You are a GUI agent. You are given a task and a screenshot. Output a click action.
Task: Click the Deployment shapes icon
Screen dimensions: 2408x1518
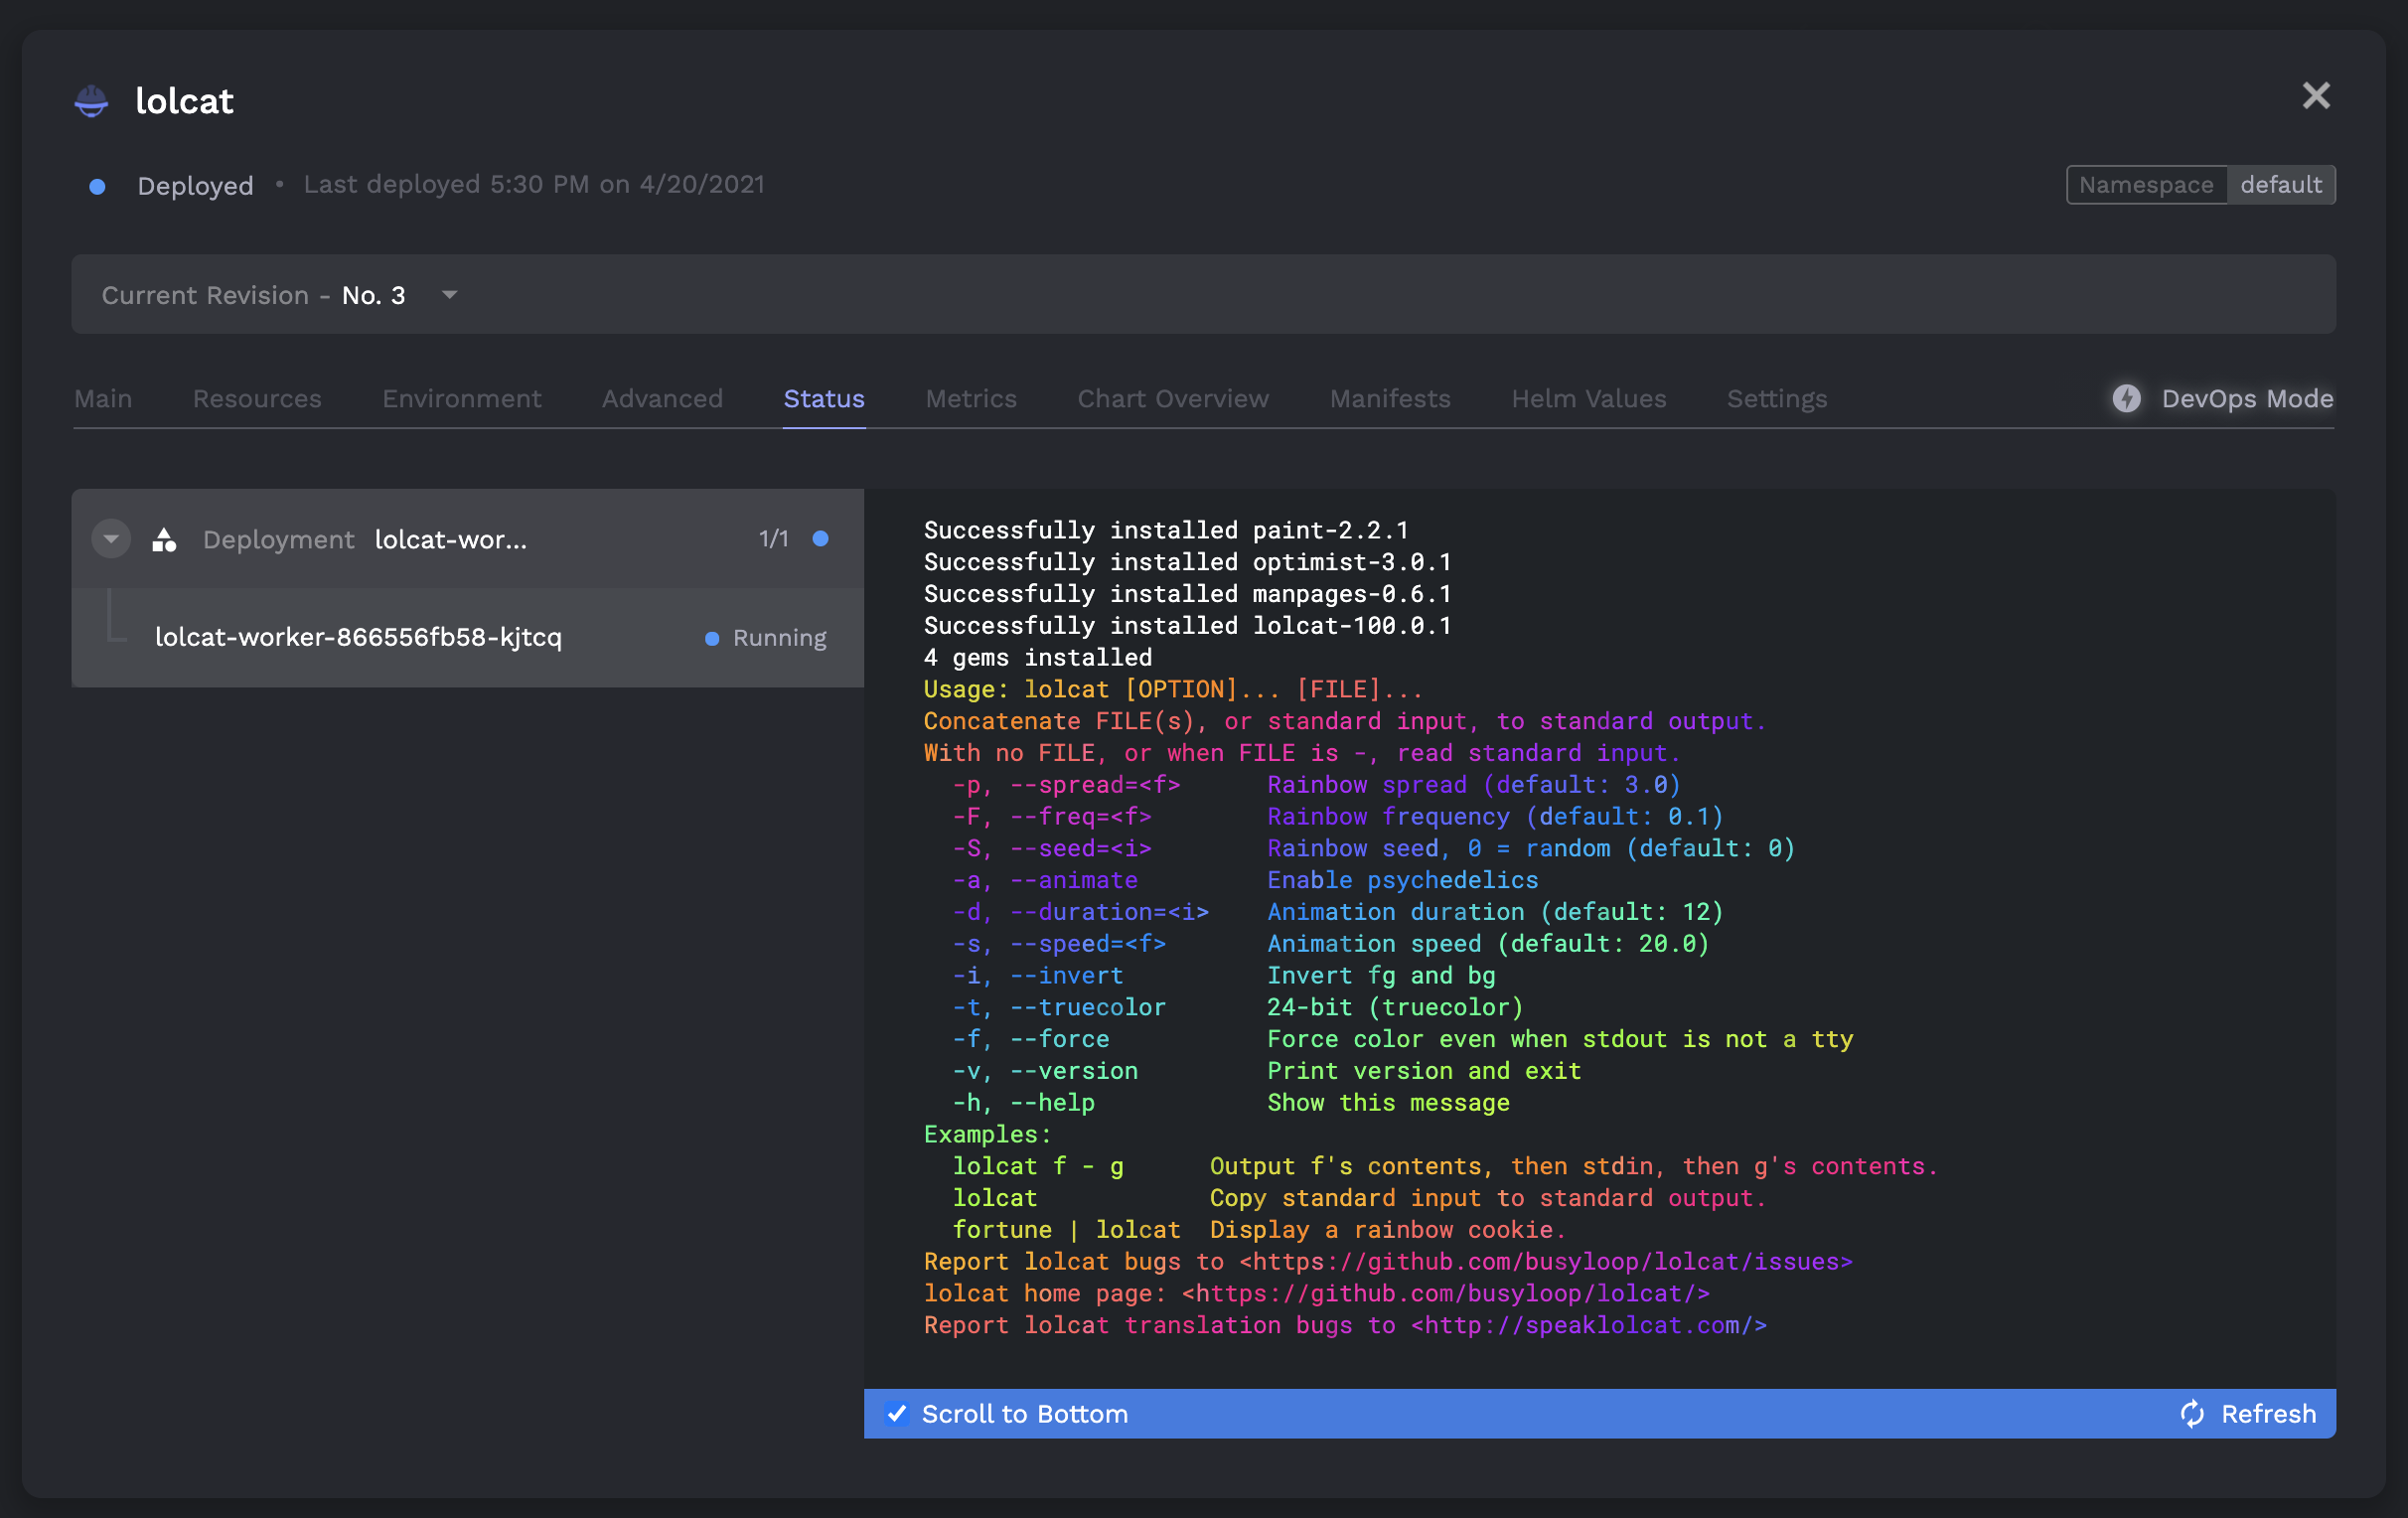[x=164, y=540]
